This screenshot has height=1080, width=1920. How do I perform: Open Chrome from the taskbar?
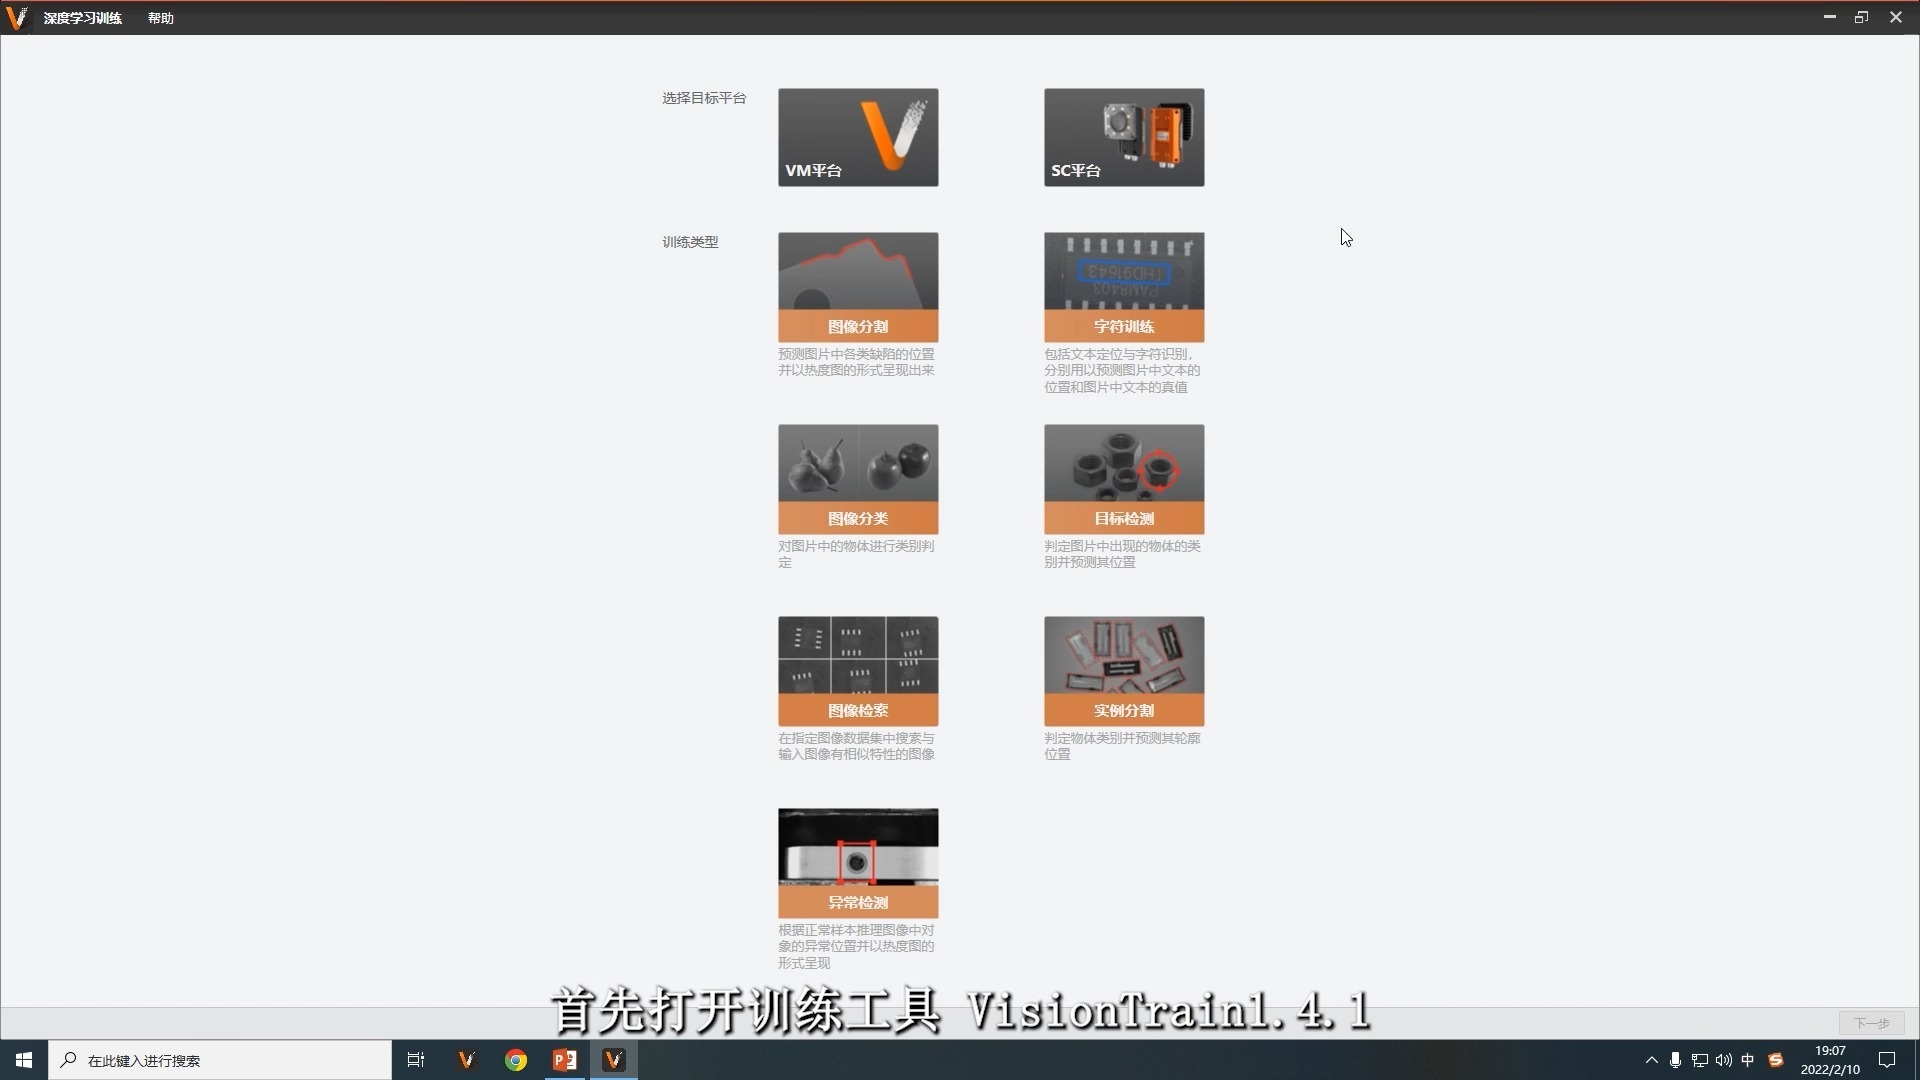(x=516, y=1060)
